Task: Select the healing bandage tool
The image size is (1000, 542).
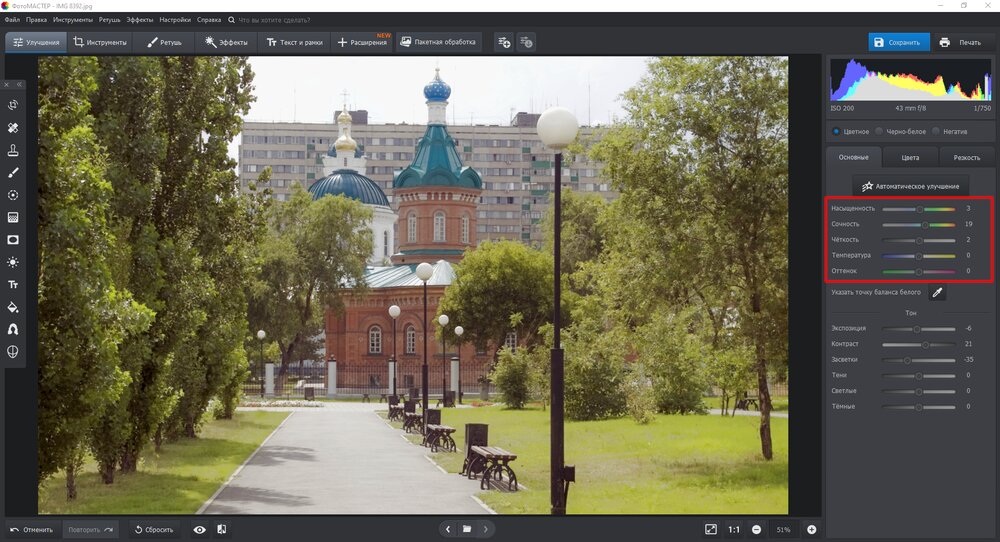Action: (13, 128)
